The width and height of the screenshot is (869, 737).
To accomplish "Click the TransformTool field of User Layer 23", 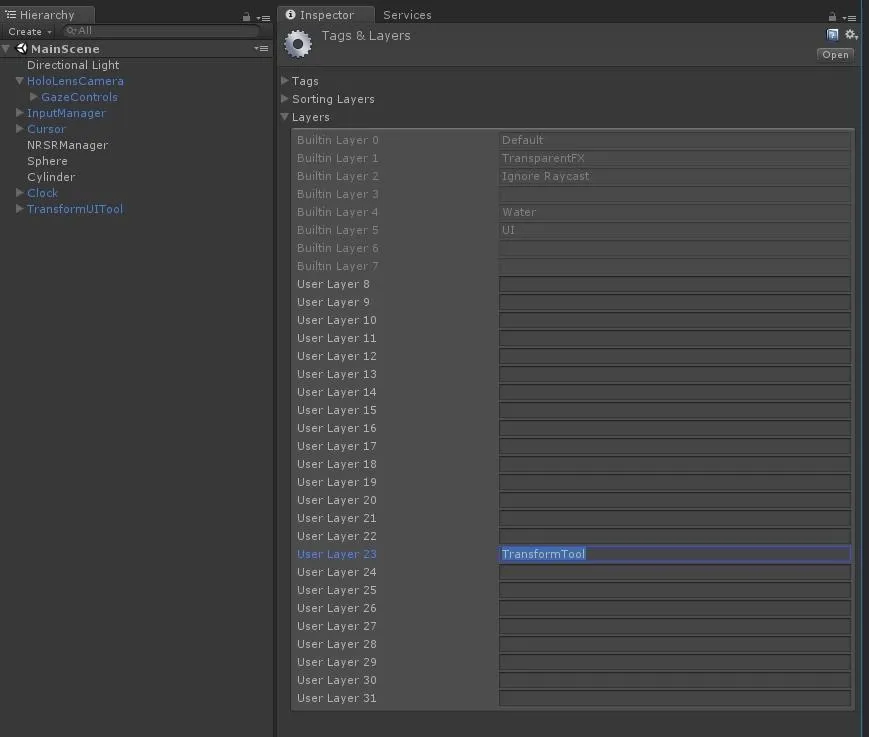I will [674, 554].
